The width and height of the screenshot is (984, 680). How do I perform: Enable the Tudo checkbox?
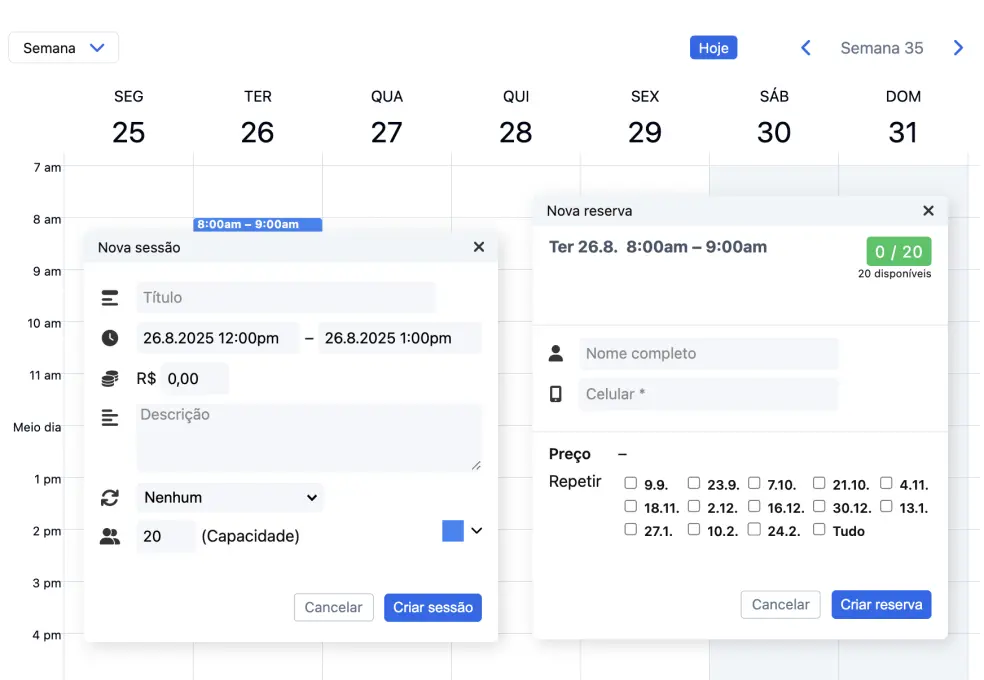point(819,529)
